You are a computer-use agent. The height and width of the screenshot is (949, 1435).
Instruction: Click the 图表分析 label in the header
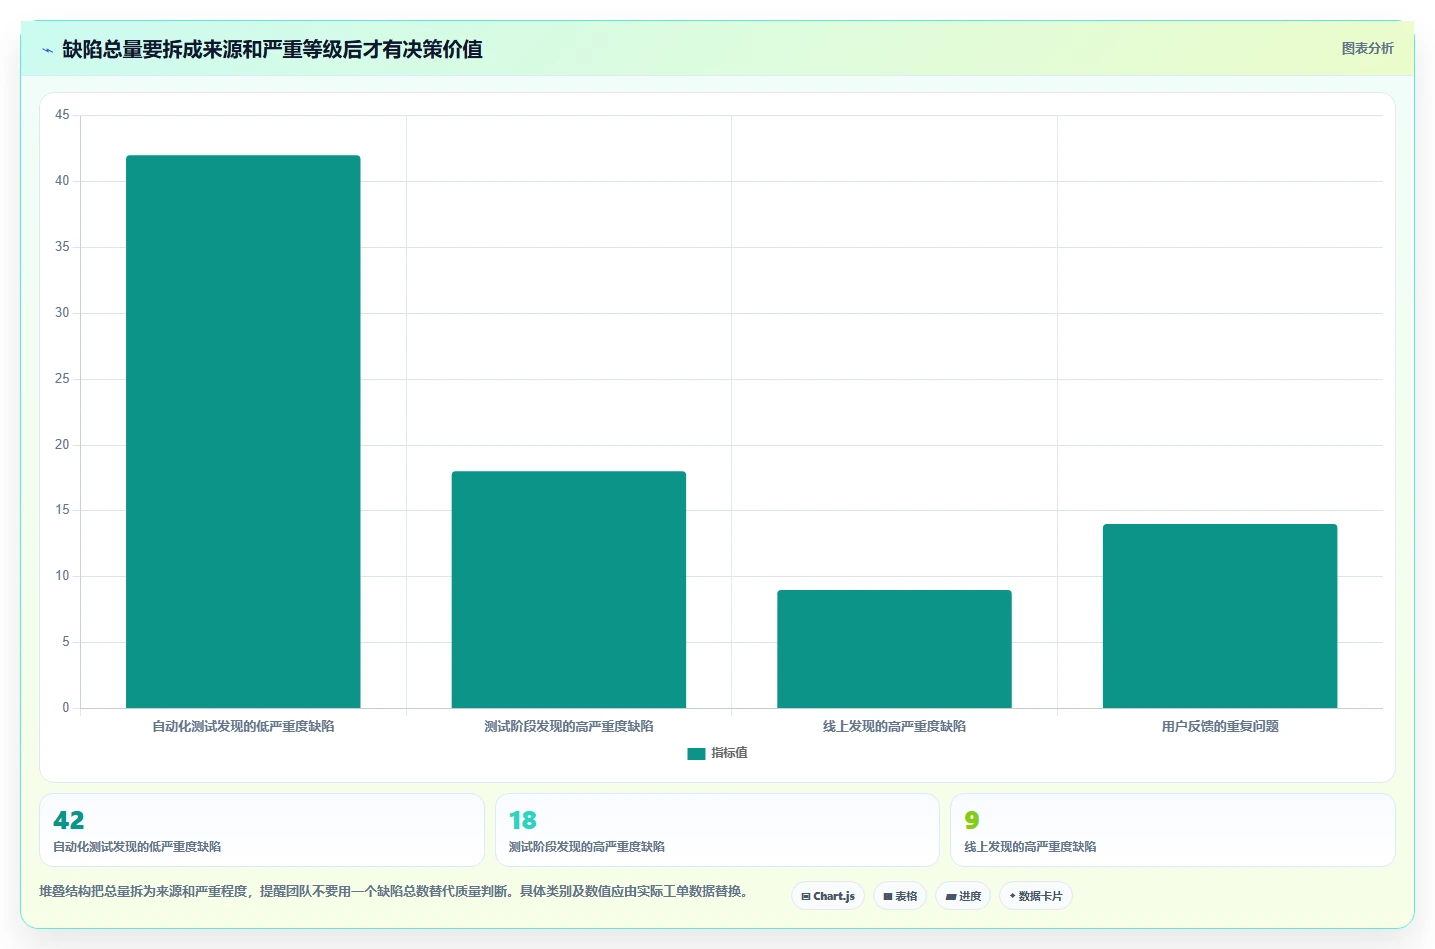[1367, 48]
